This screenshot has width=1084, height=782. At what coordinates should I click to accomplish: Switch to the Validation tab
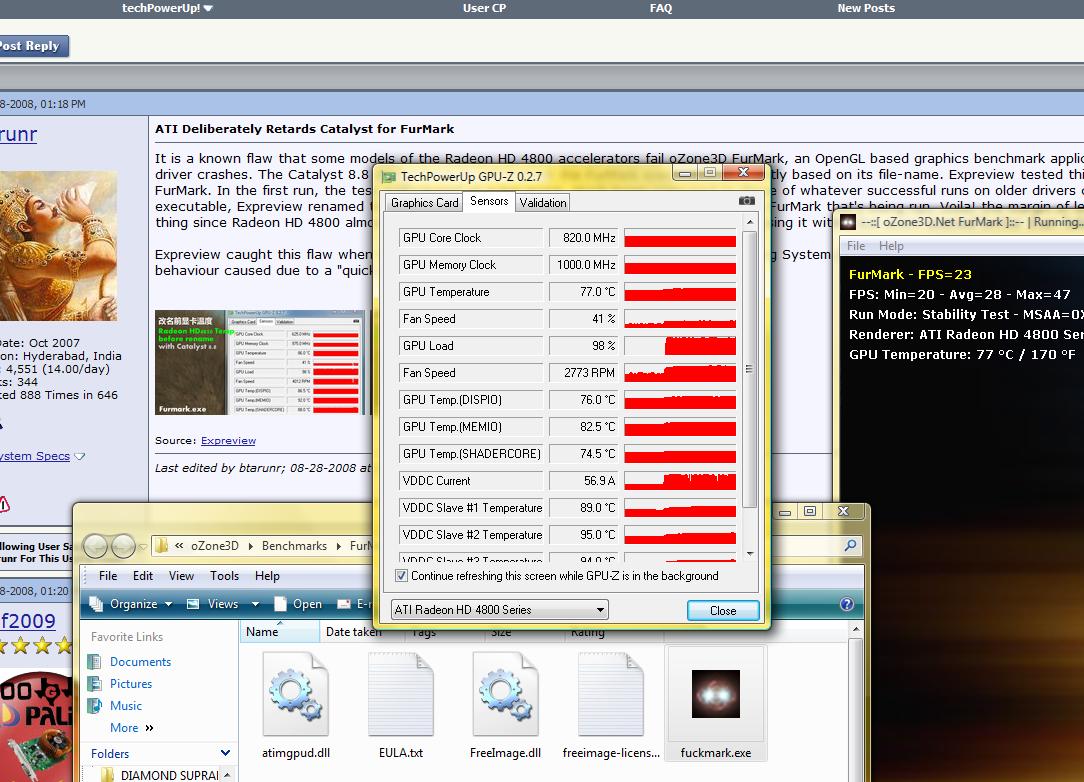pos(543,203)
